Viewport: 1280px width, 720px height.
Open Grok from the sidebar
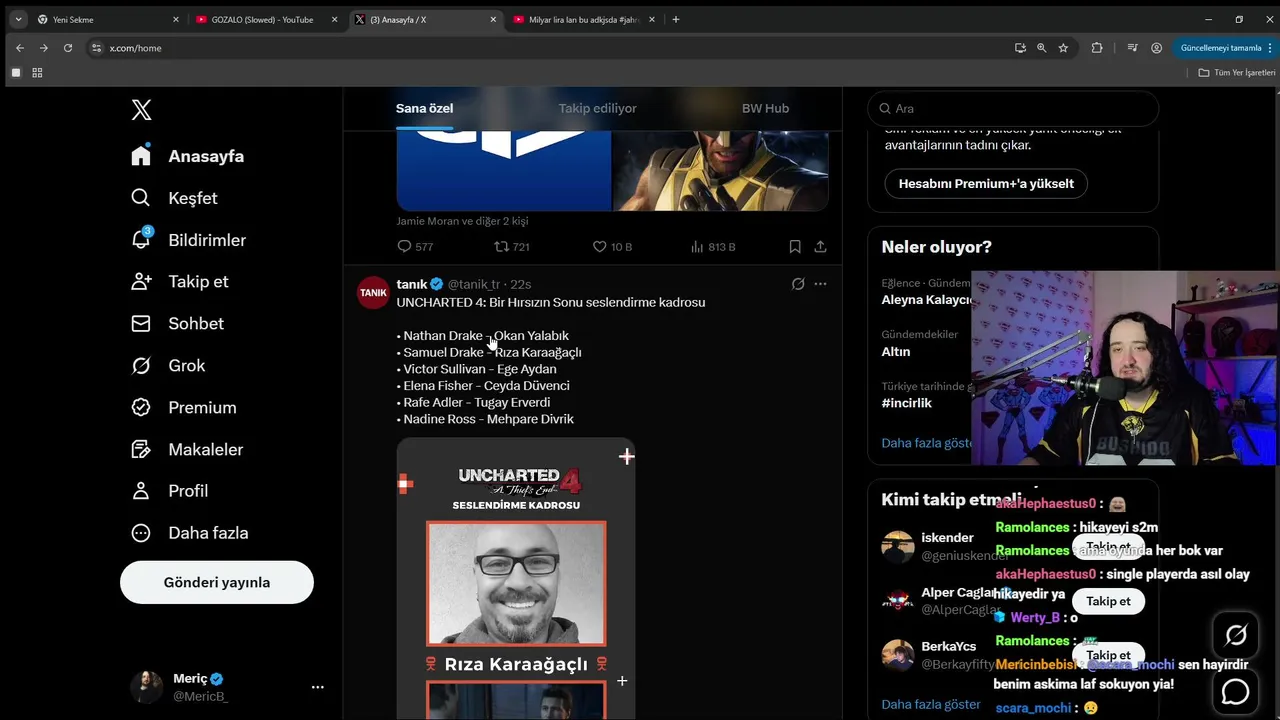168,365
